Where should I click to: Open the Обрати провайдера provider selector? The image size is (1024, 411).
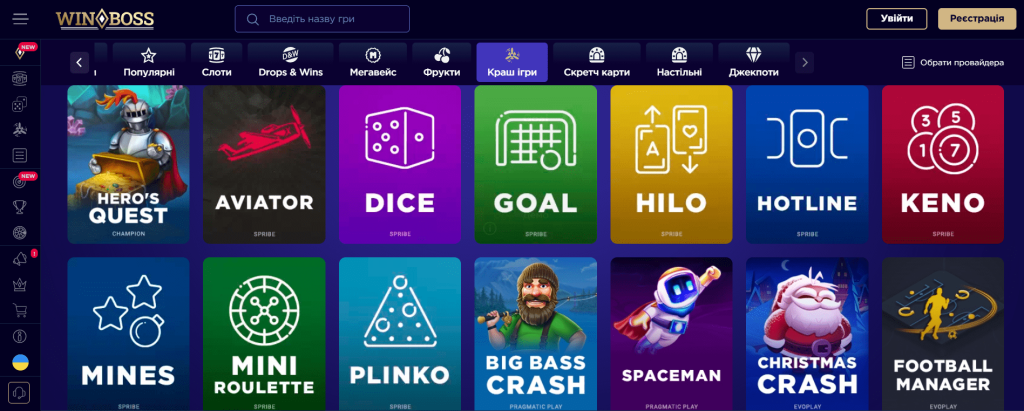pyautogui.click(x=952, y=63)
